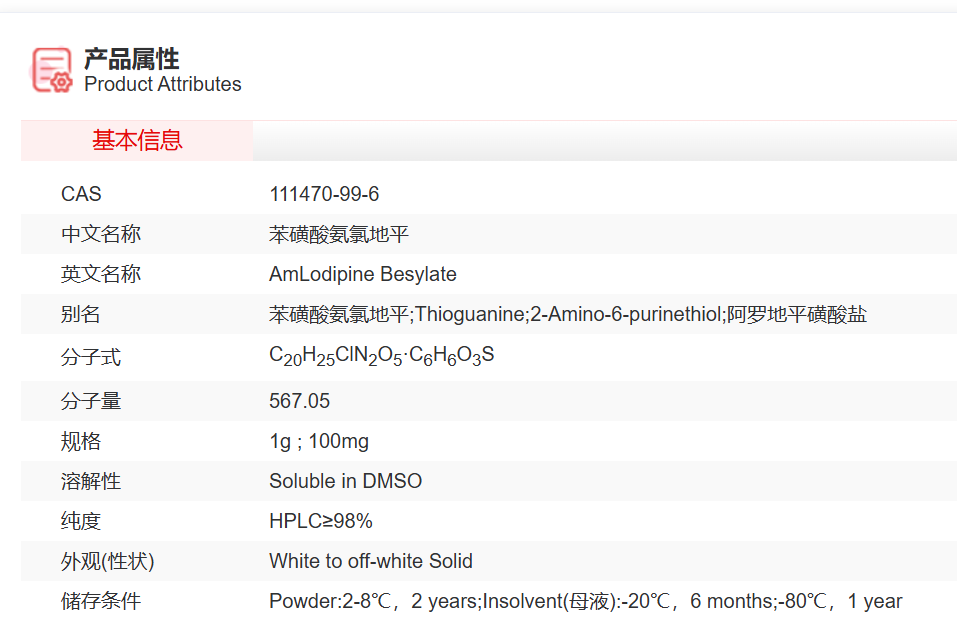The width and height of the screenshot is (957, 625).
Task: Click the specification 1g ; 100mg
Action: 319,441
